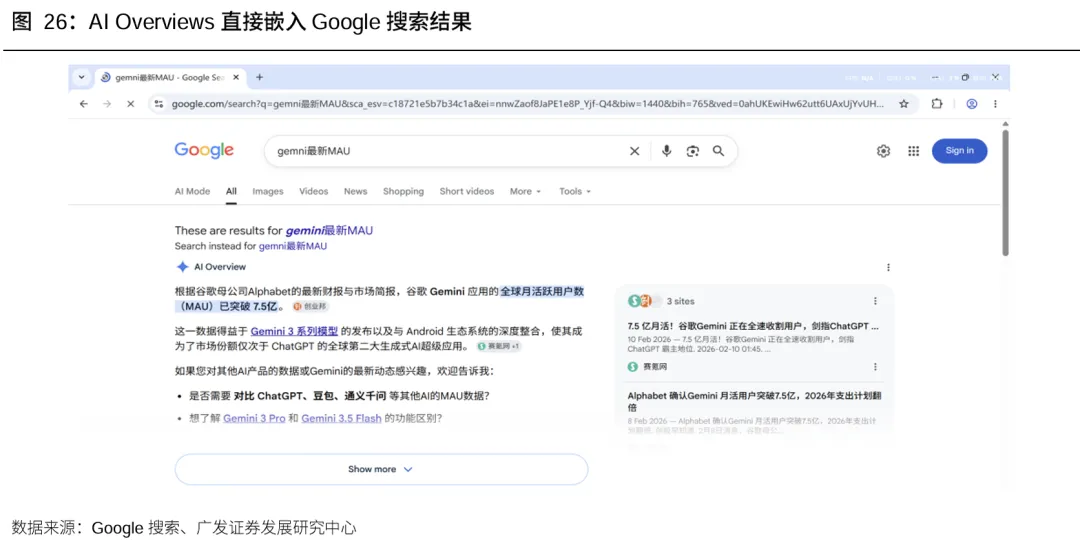Viewport: 1080px width, 547px height.
Task: Open the Gemini 3 系列模型 link
Action: click(294, 331)
